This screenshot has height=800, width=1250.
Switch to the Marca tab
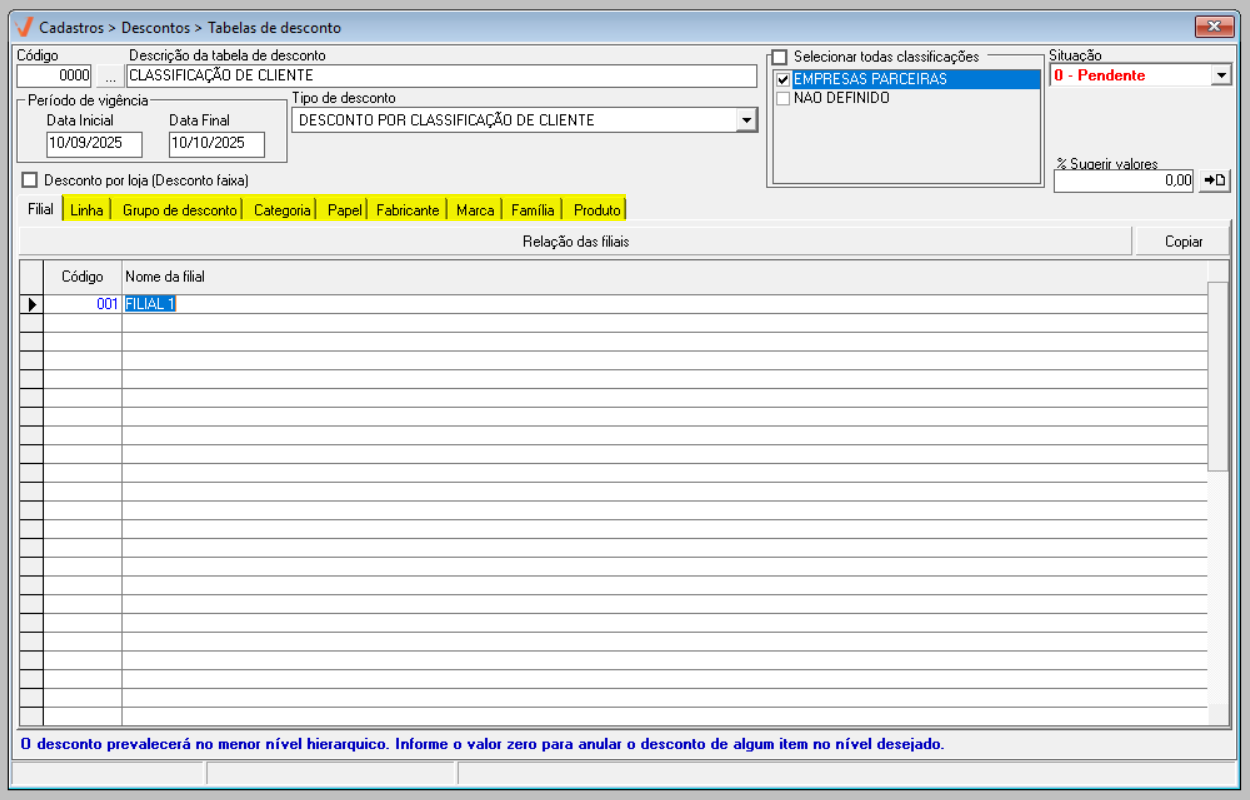click(x=475, y=210)
